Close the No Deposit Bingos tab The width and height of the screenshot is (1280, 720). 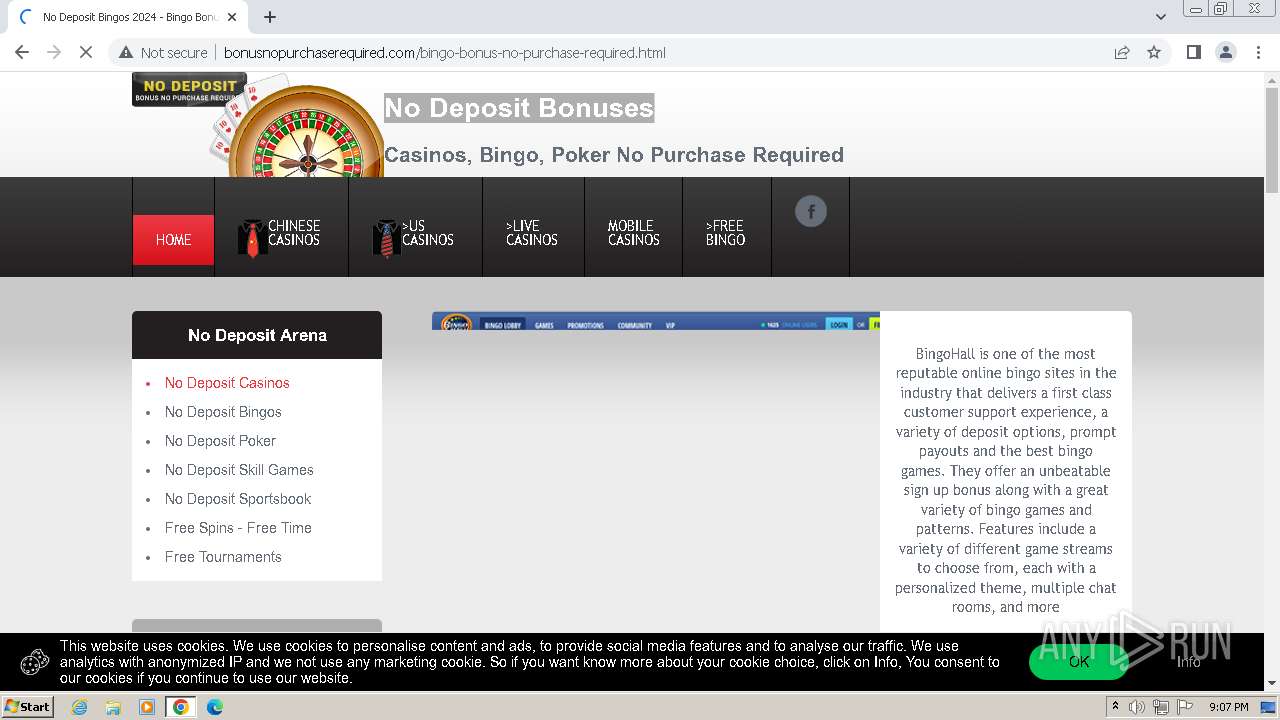232,17
